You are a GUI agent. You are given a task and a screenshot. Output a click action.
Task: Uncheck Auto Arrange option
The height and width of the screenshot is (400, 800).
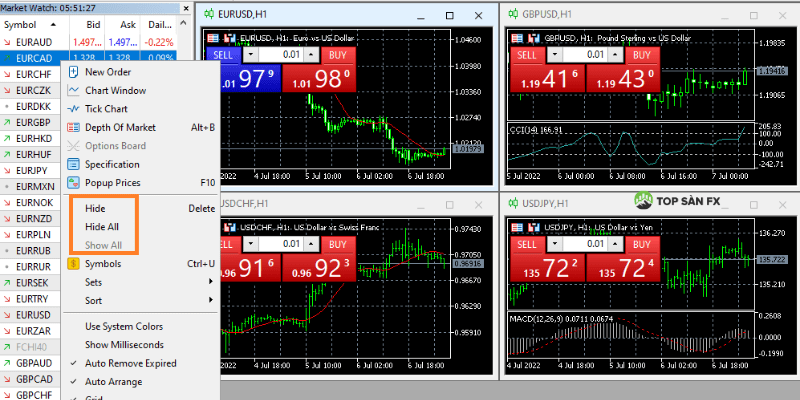140,382
